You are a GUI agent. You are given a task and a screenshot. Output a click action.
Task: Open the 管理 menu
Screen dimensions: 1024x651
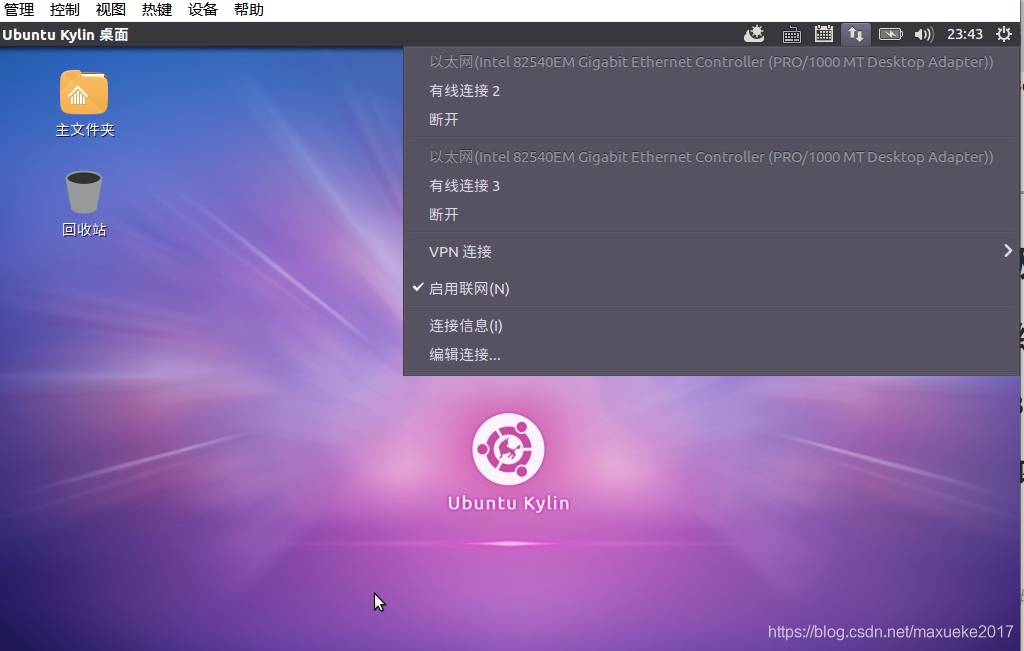19,10
